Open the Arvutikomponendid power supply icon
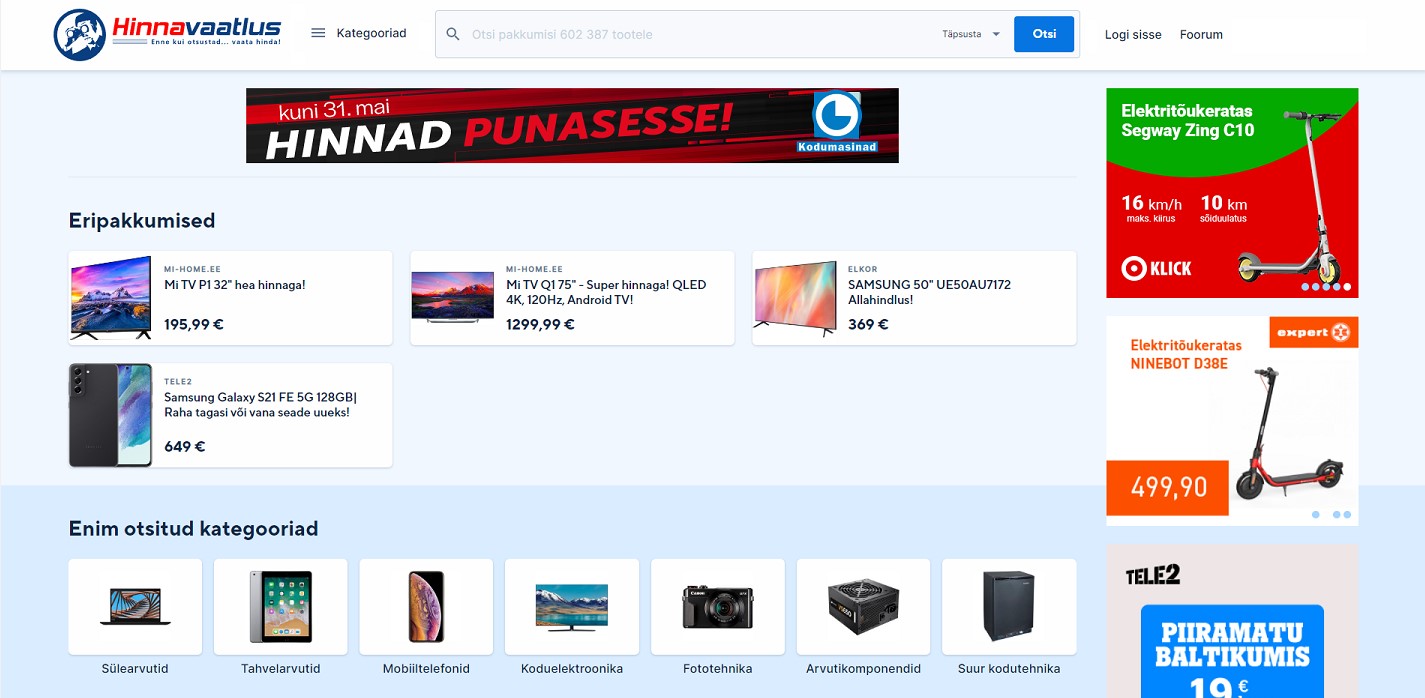 863,606
